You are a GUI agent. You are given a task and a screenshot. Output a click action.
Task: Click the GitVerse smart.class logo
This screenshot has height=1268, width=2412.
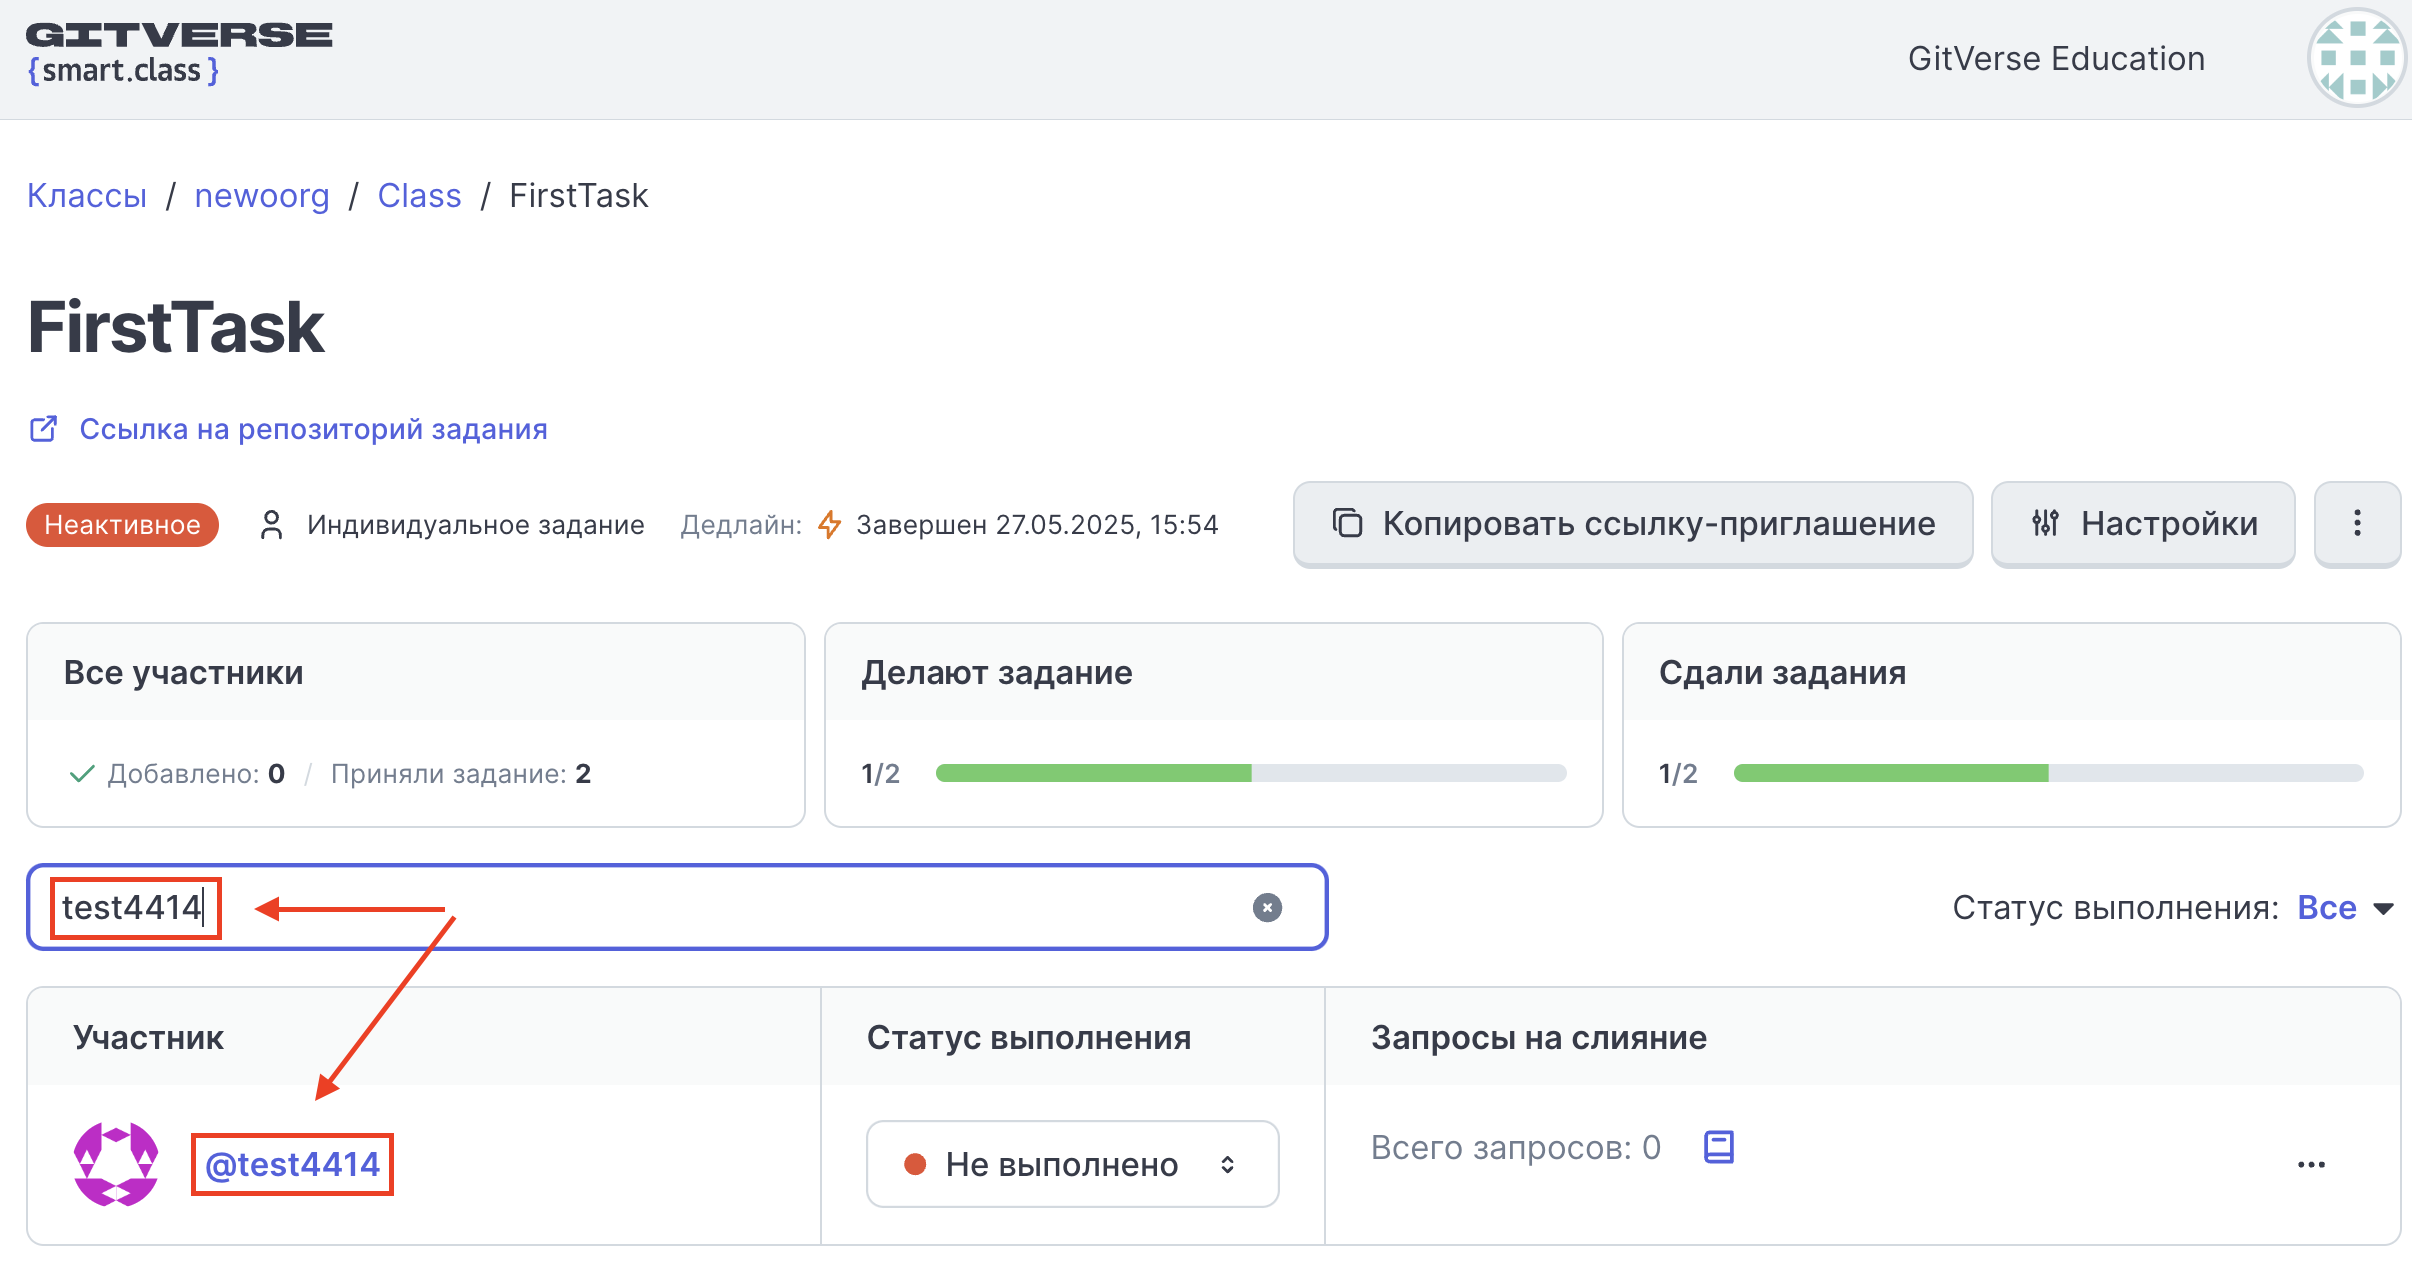(x=179, y=55)
